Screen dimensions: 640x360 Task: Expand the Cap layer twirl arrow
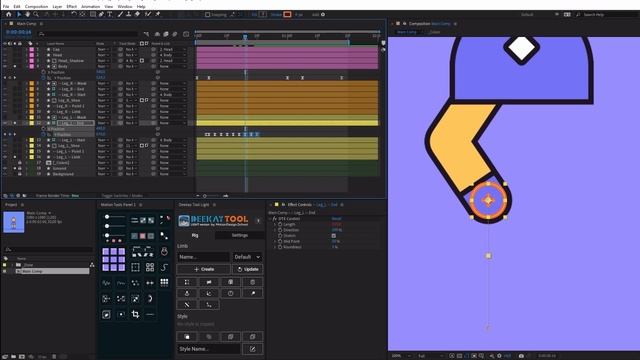point(27,49)
